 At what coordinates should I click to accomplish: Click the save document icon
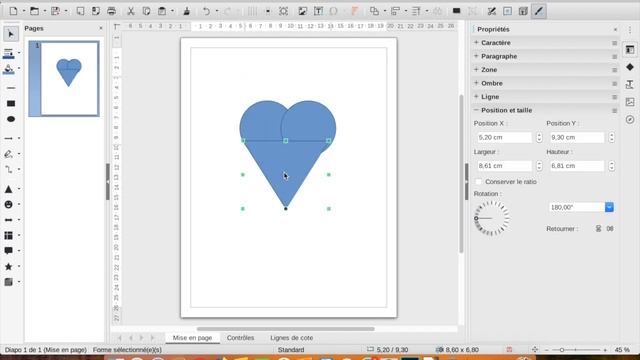(55, 11)
